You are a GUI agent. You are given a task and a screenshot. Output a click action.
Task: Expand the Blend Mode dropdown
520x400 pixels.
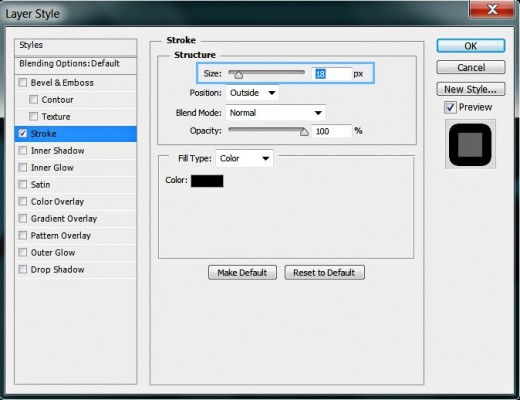click(x=276, y=113)
